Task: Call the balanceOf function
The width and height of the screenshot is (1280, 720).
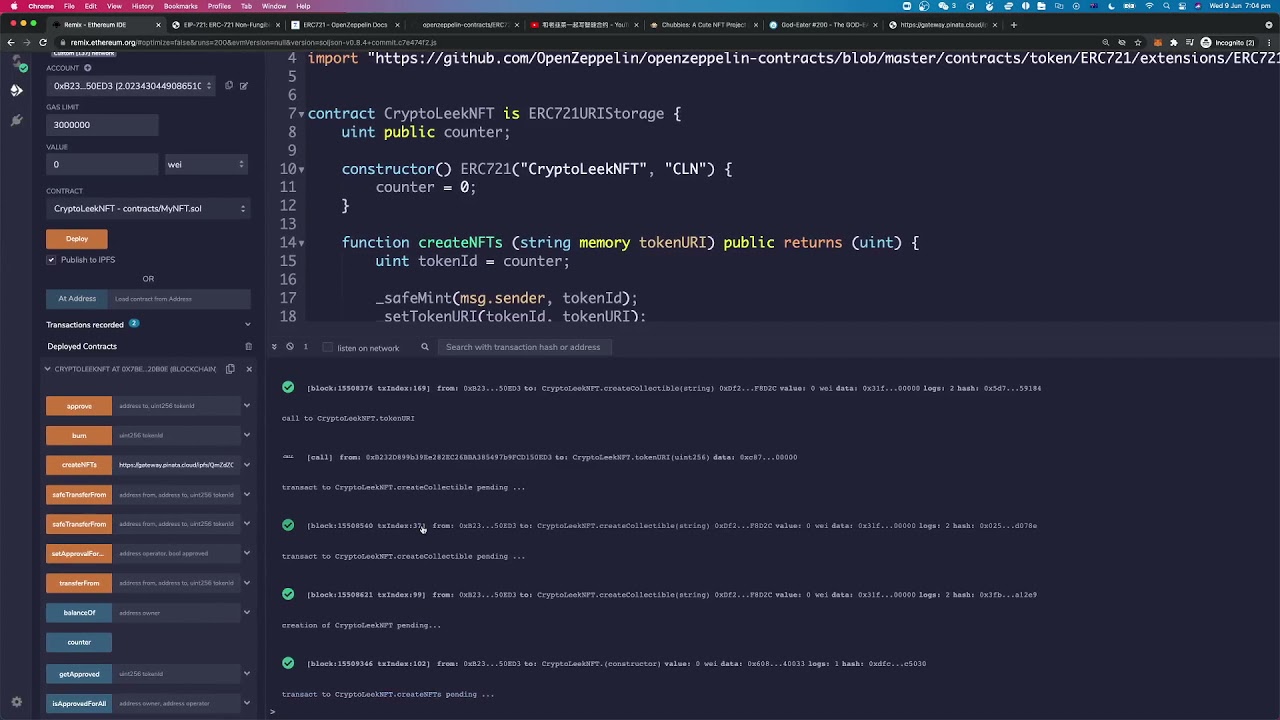Action: tap(79, 613)
